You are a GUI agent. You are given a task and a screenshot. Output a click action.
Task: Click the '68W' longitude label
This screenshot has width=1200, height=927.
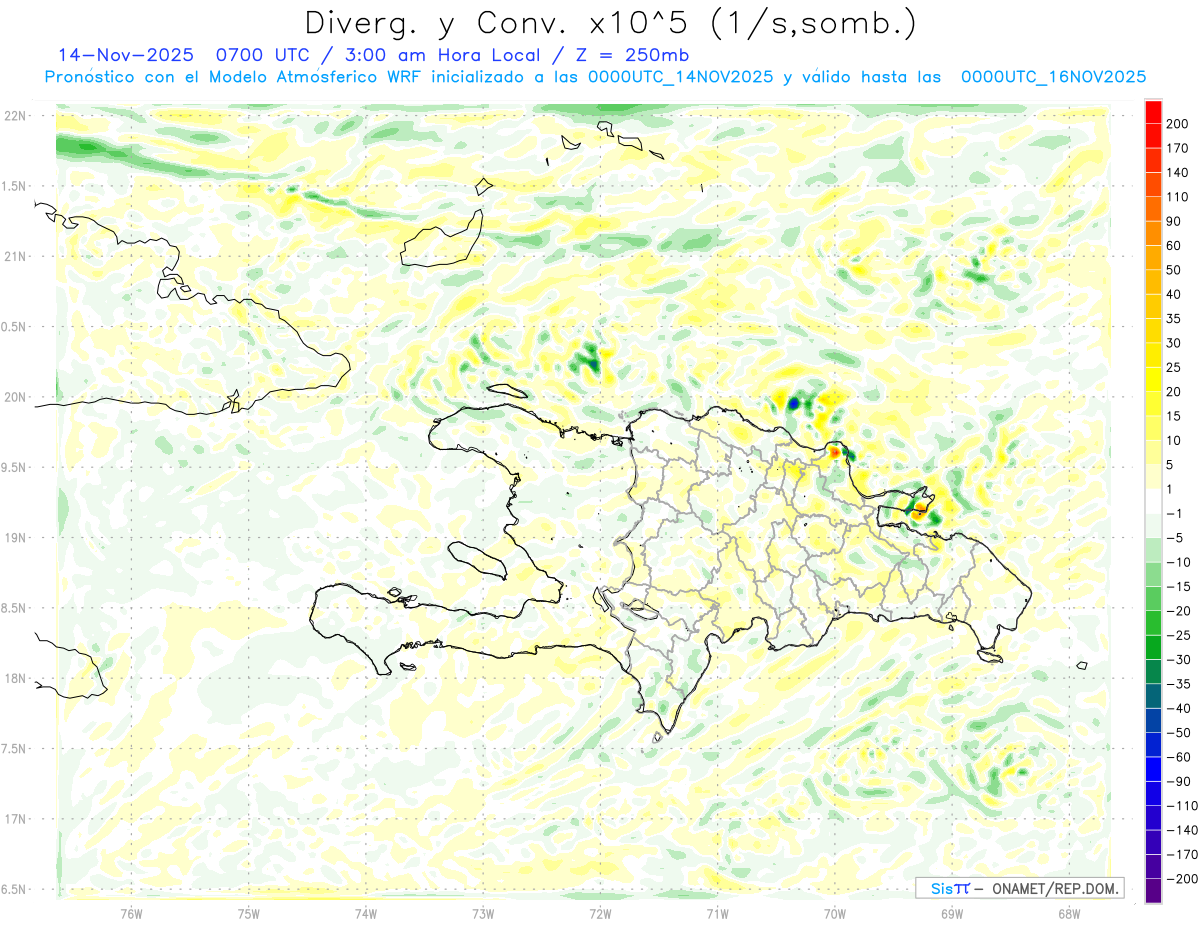[x=1069, y=913]
